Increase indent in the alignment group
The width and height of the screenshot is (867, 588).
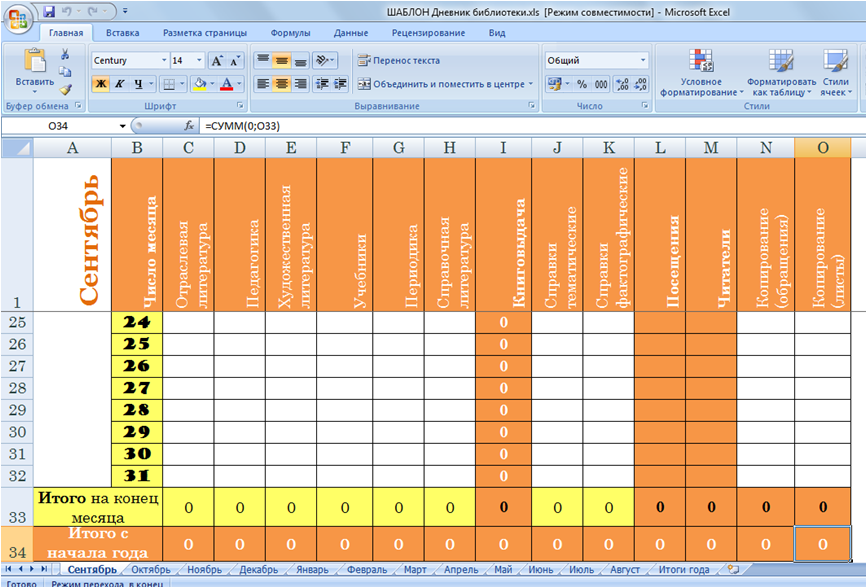click(x=341, y=84)
